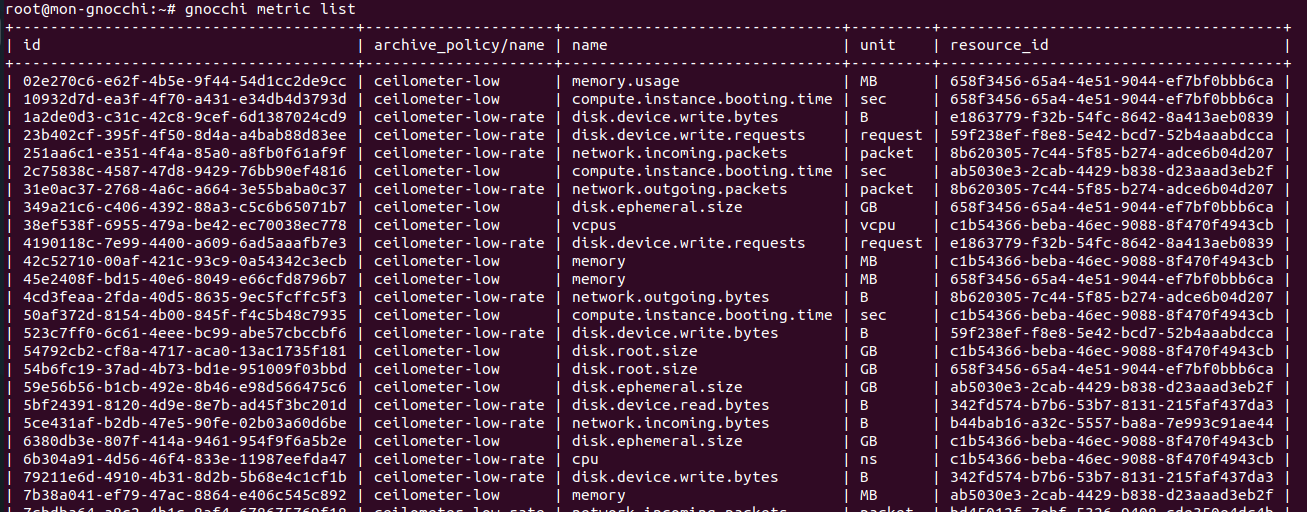The width and height of the screenshot is (1307, 512).
Task: Click resource id starting with b44bab16
Action: tap(1111, 423)
